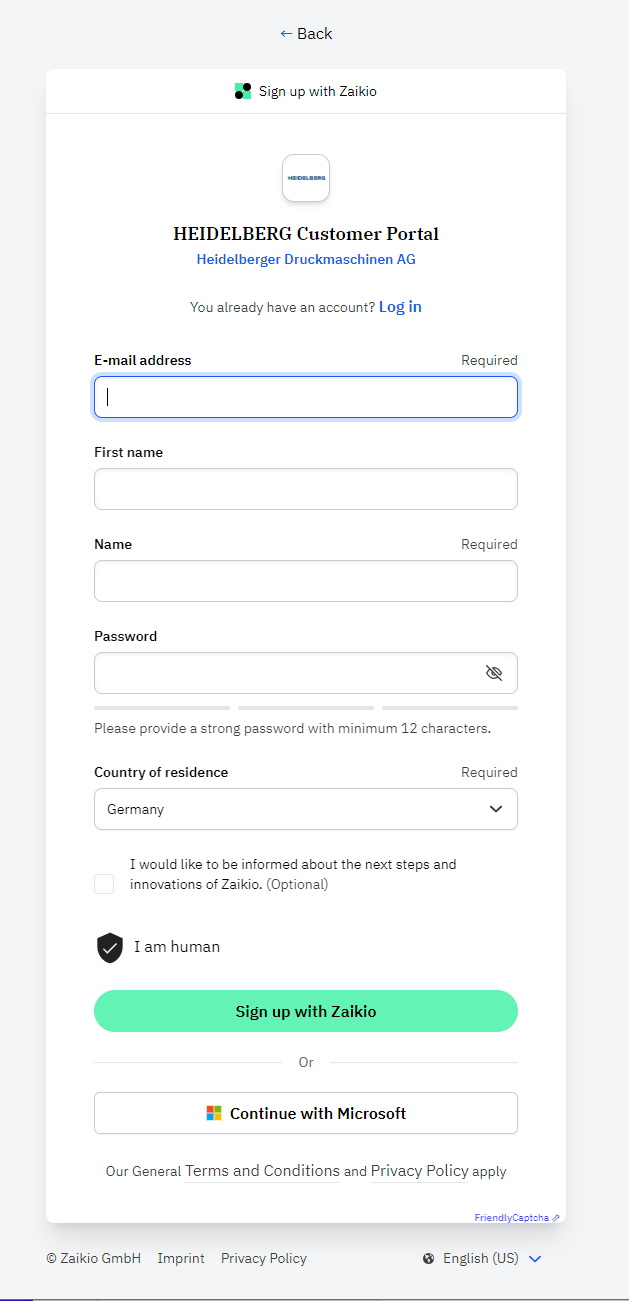Enable the Zaikio innovations opt-in checkbox
Viewport: 629px width, 1301px height.
click(104, 884)
